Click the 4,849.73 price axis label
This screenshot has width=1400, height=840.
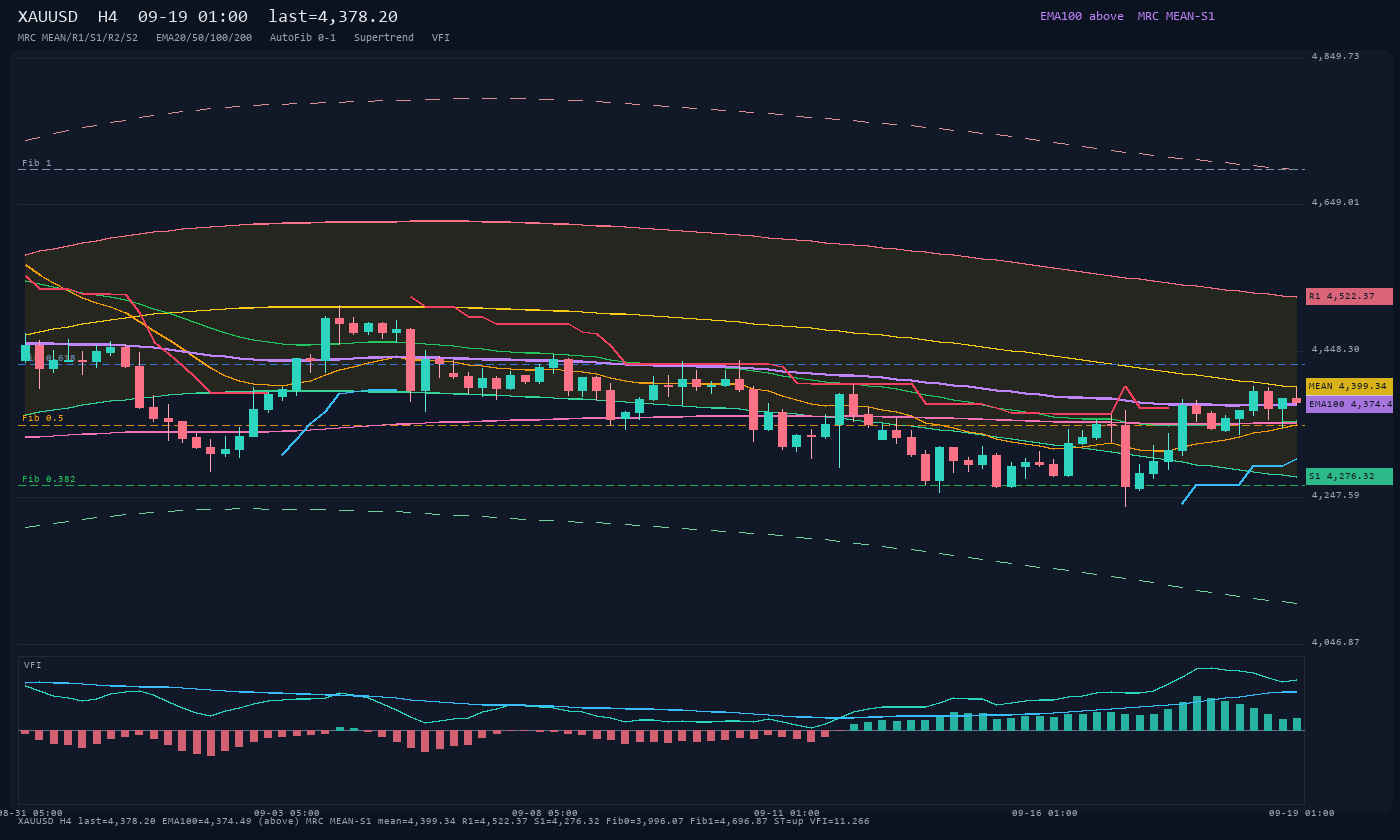pos(1335,56)
